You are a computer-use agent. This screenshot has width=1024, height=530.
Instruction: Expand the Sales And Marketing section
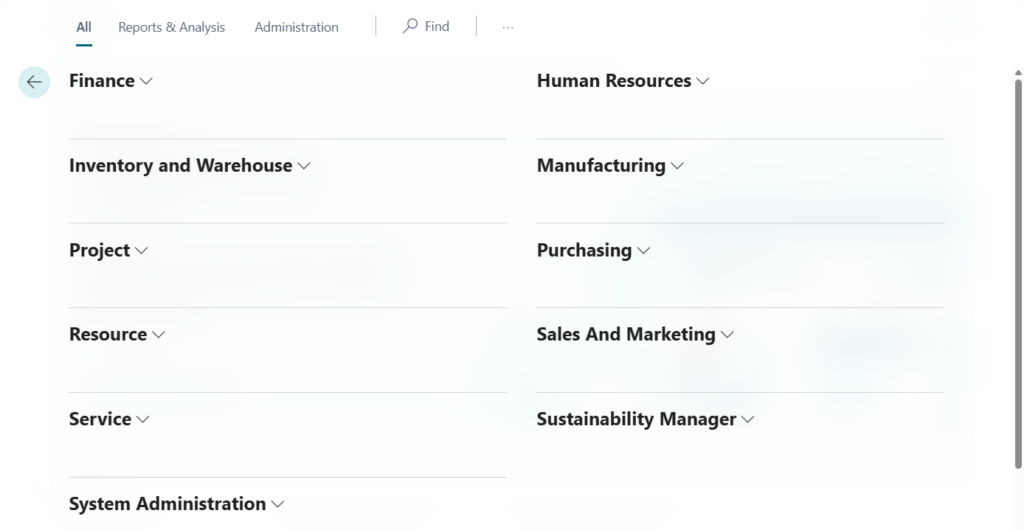pyautogui.click(x=635, y=335)
